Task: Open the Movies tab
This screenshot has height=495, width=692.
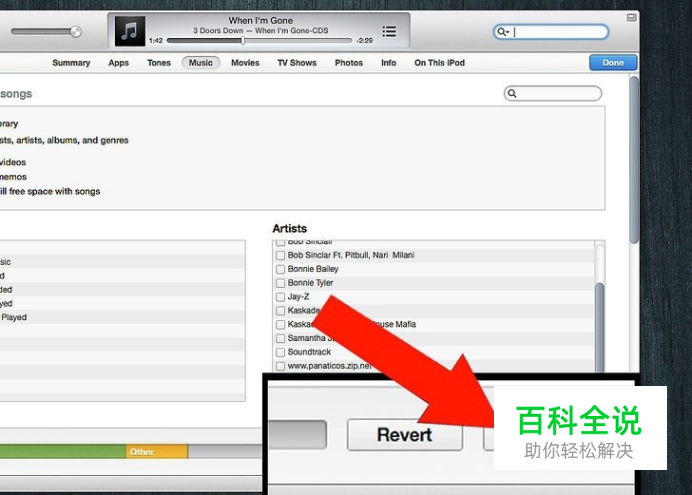Action: click(245, 63)
